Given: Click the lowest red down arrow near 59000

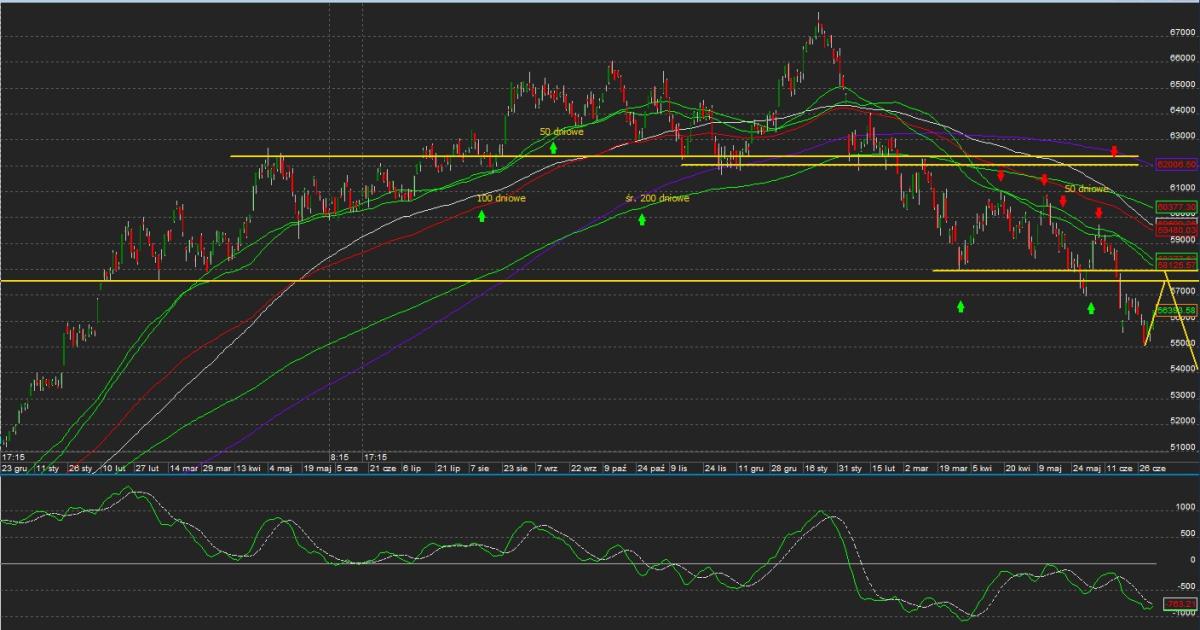Looking at the screenshot, I should coord(1098,213).
